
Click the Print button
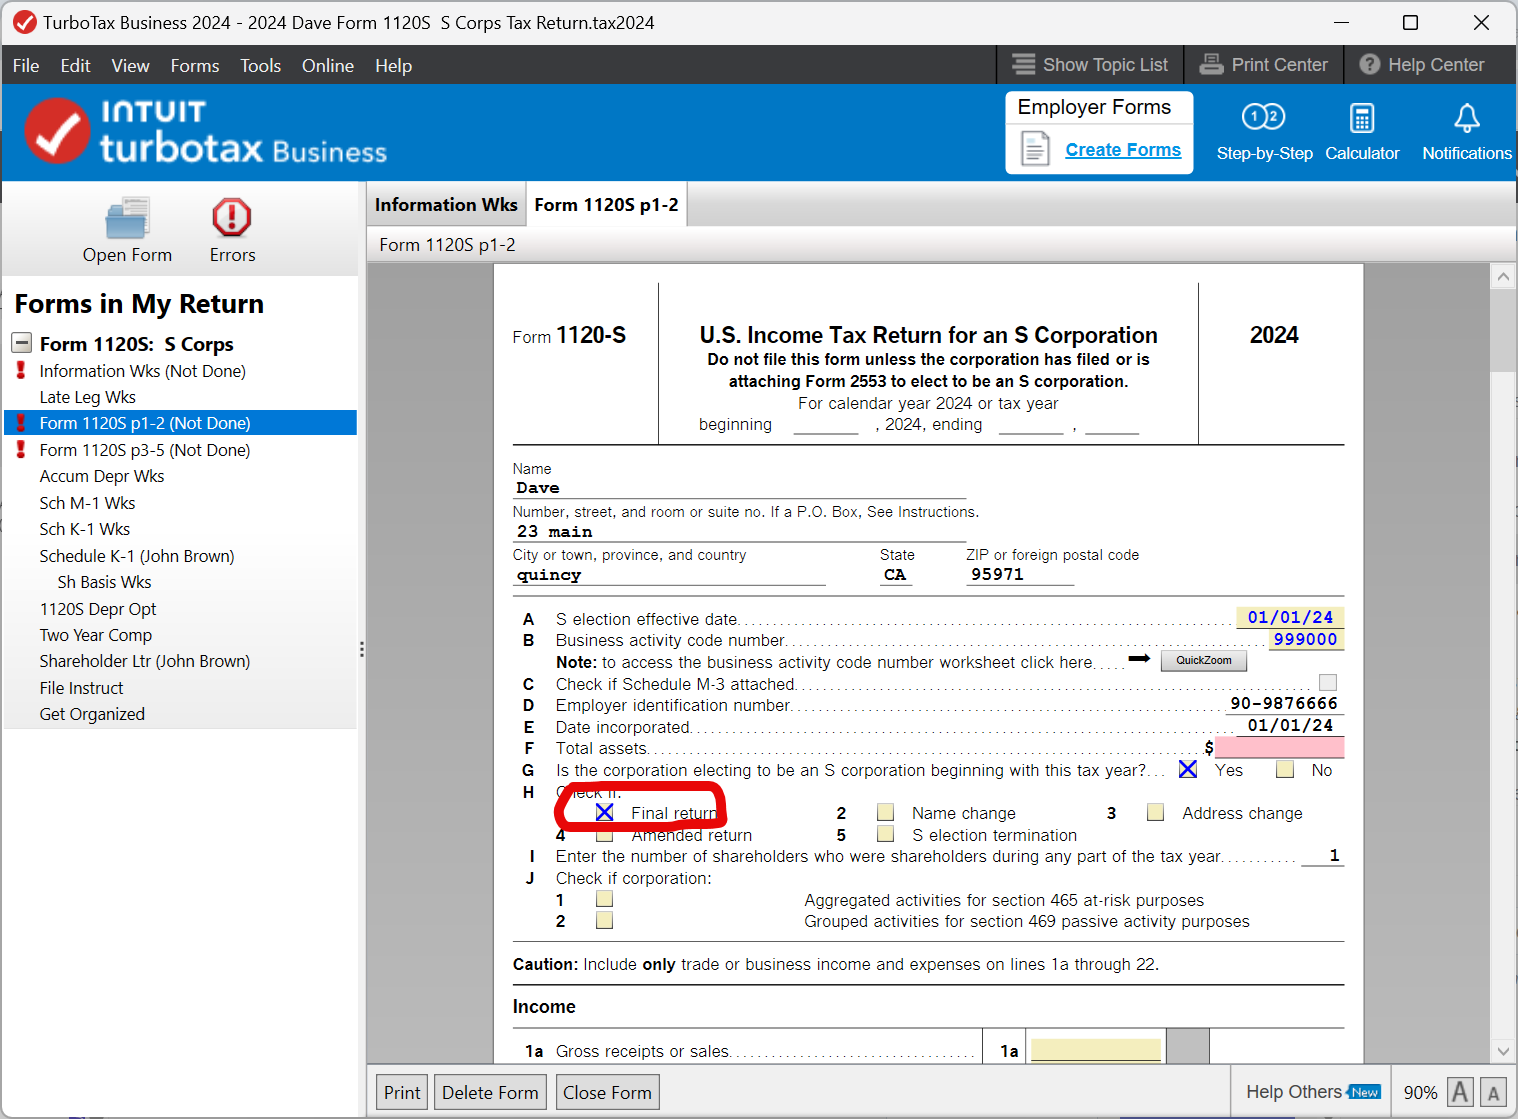[402, 1092]
